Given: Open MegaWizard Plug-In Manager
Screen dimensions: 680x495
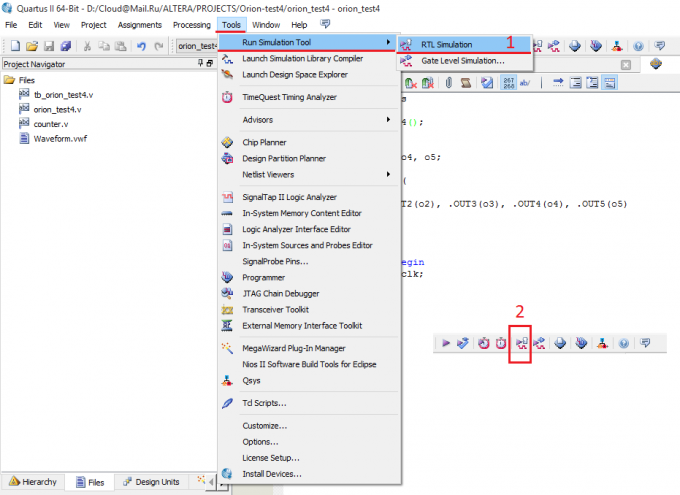Looking at the screenshot, I should [x=309, y=348].
